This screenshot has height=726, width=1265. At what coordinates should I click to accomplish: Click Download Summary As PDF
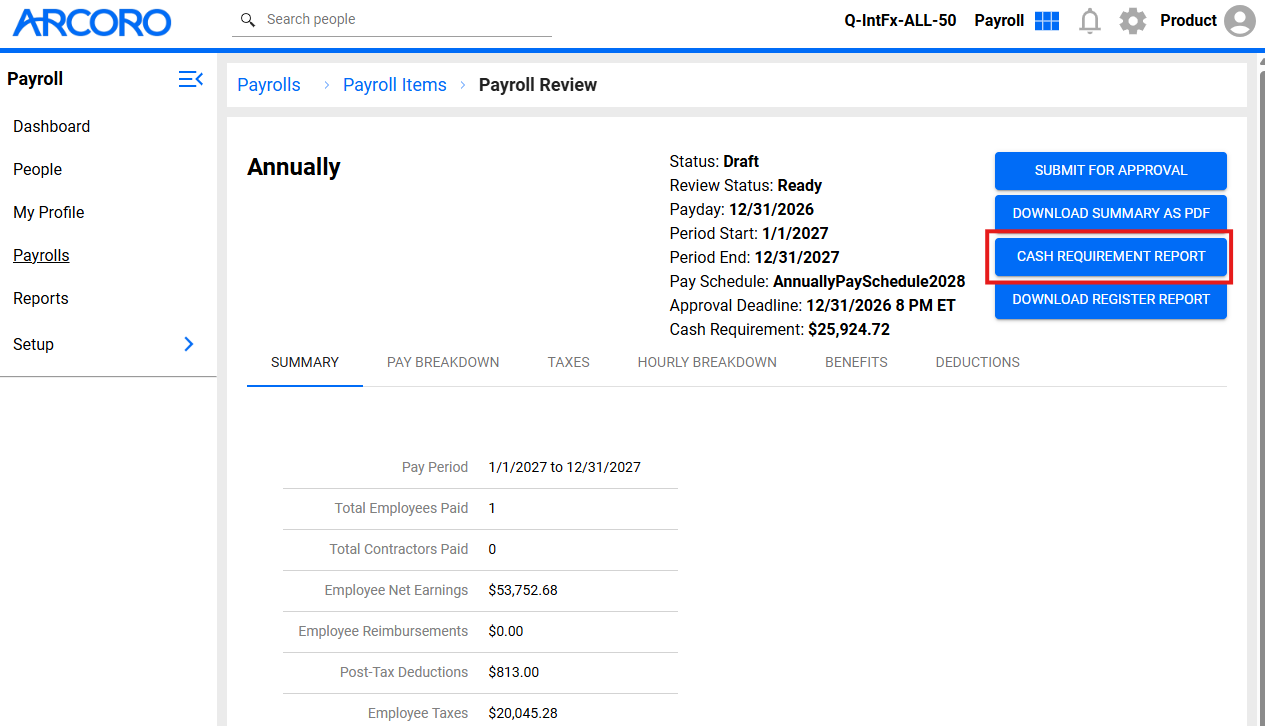[1111, 214]
